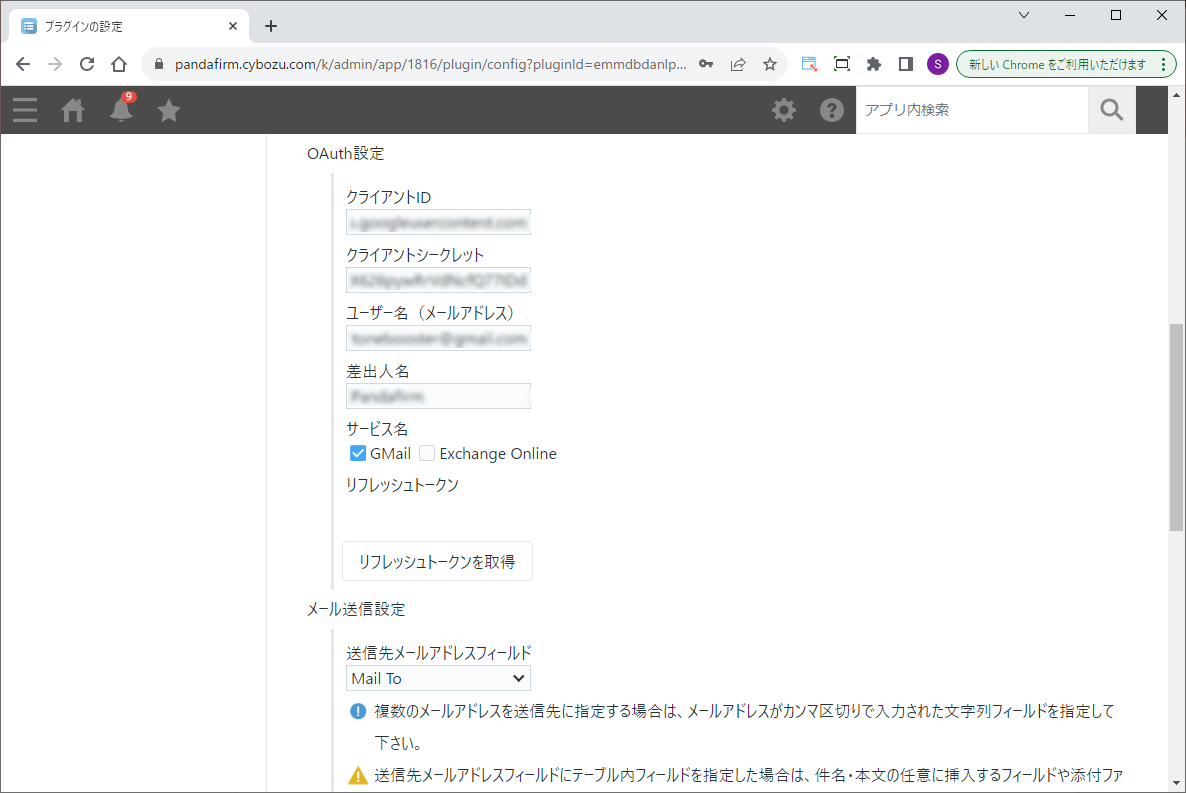Open the kintone hamburger menu
This screenshot has width=1186, height=793.
coord(25,110)
